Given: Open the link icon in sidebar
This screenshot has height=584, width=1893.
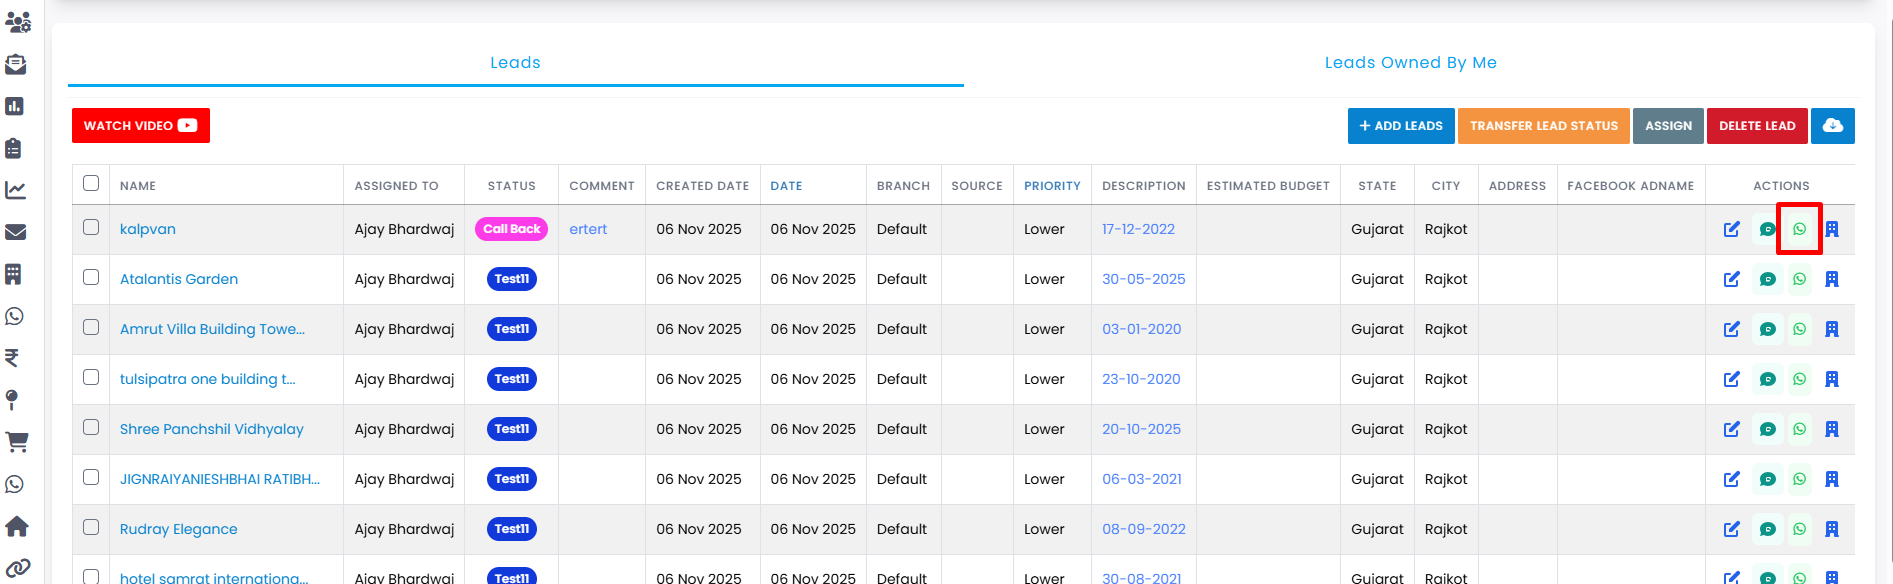Looking at the screenshot, I should (17, 568).
